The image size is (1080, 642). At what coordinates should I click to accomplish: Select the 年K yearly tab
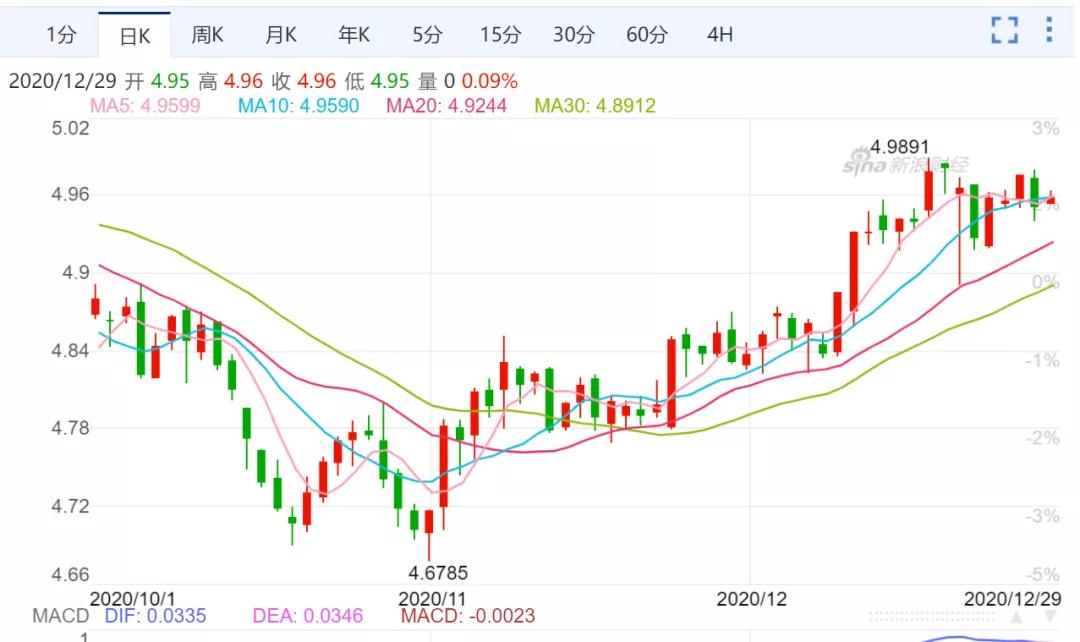pyautogui.click(x=353, y=34)
